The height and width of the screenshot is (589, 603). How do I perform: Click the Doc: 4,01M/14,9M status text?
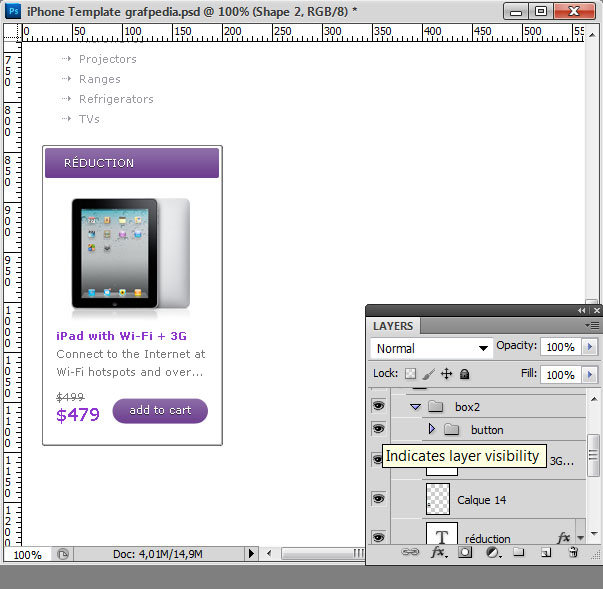pos(158,554)
